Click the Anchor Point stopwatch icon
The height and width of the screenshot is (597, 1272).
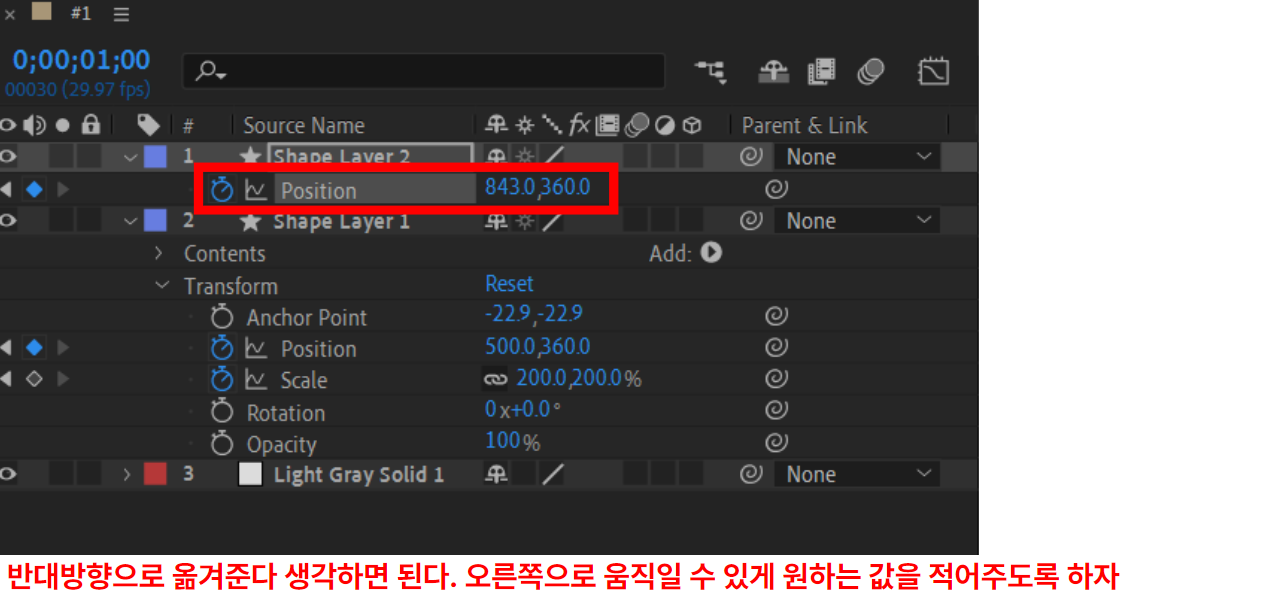pos(222,316)
